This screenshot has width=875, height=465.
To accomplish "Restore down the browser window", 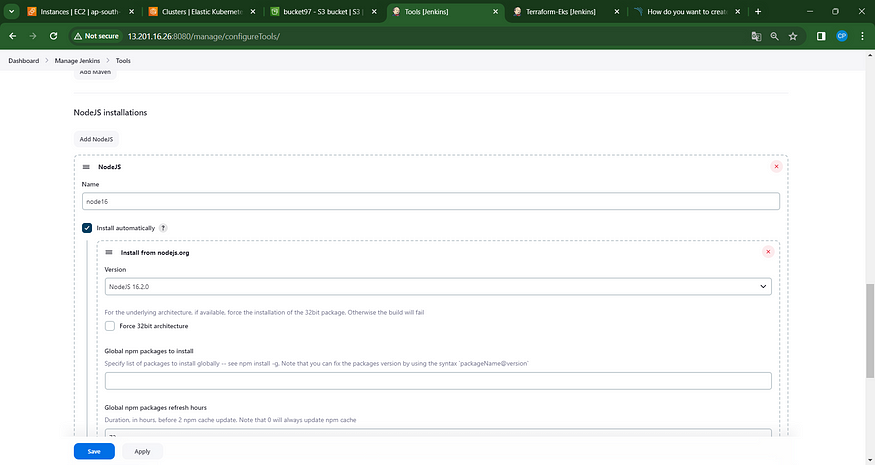I will (835, 11).
